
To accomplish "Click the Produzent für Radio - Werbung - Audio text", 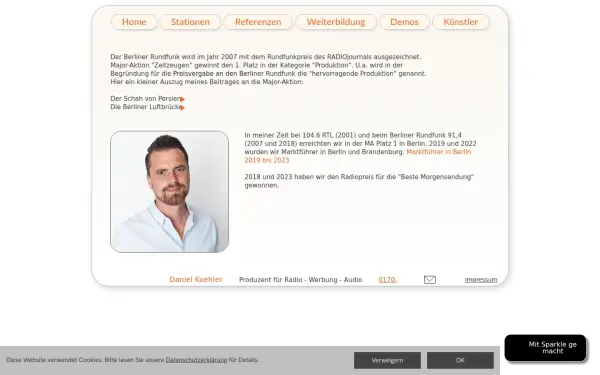I will (300, 280).
